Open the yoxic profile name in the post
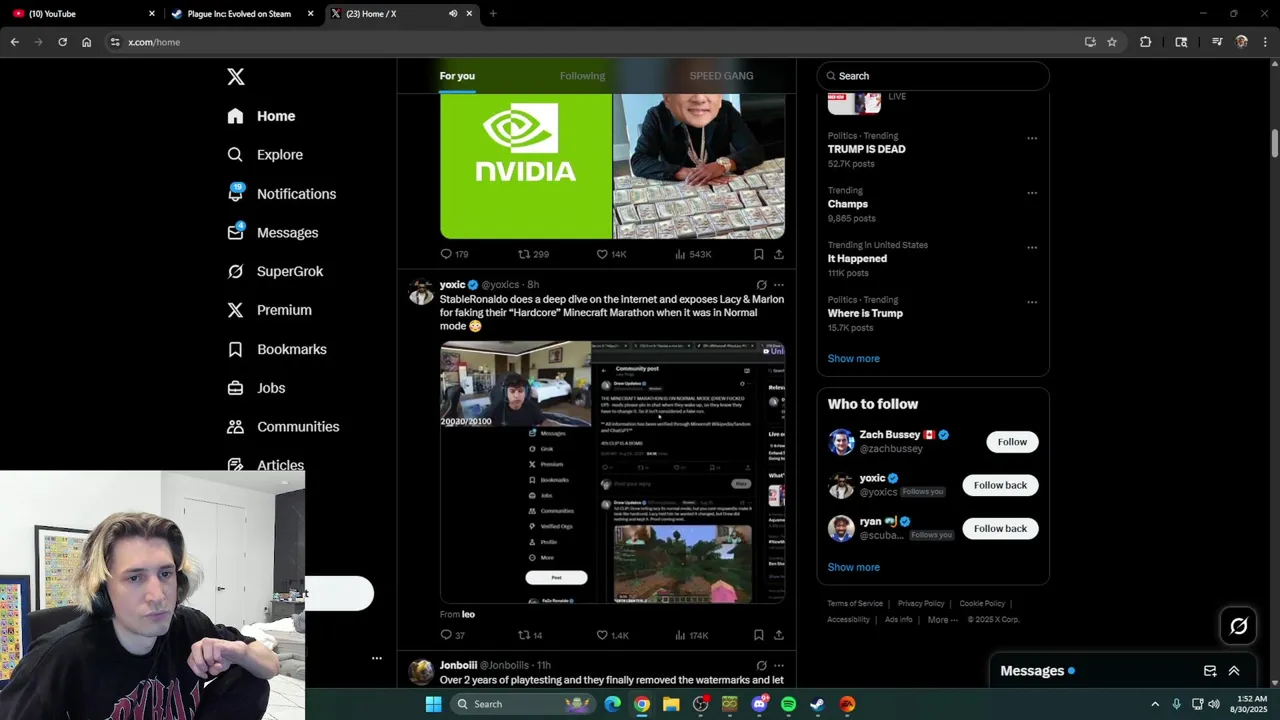Screen dimensions: 1280x720 pyautogui.click(x=453, y=285)
